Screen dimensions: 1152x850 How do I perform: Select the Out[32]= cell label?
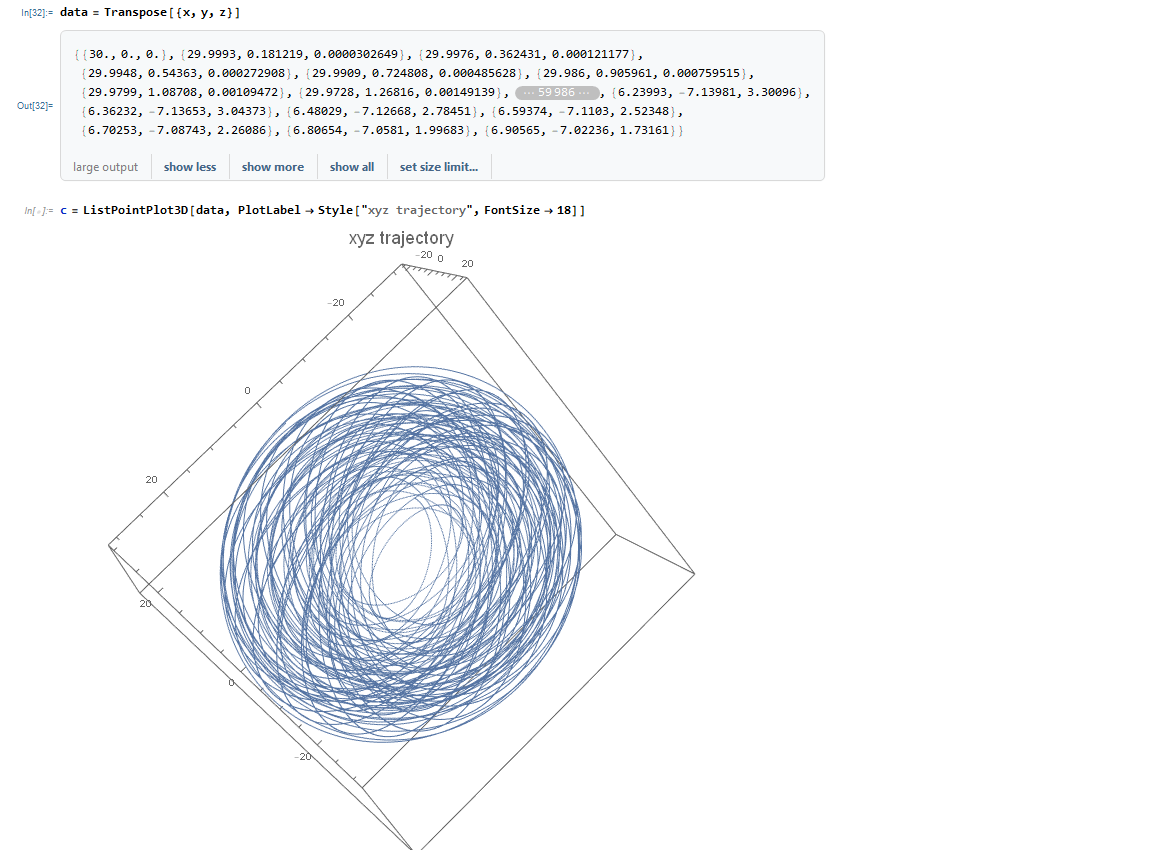coord(36,105)
